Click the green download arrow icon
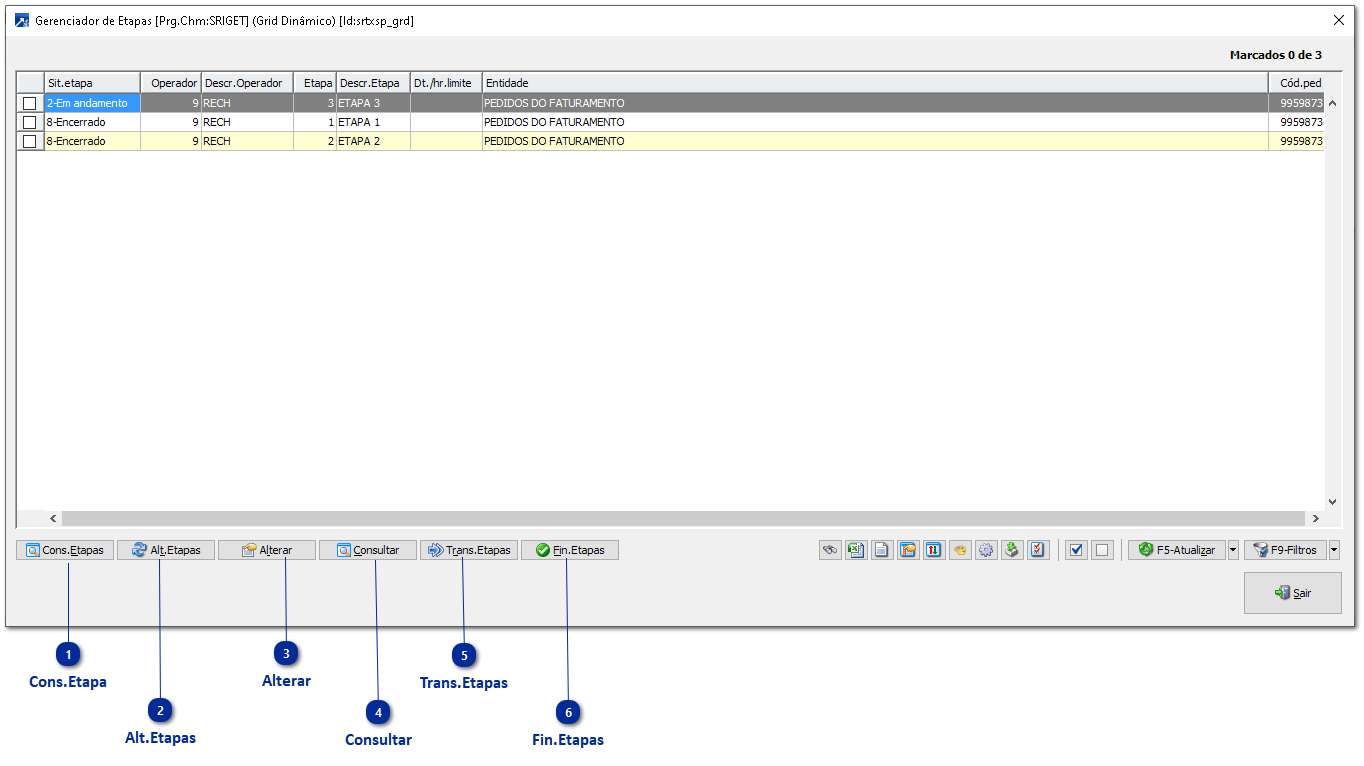The width and height of the screenshot is (1364, 766). coord(1012,550)
